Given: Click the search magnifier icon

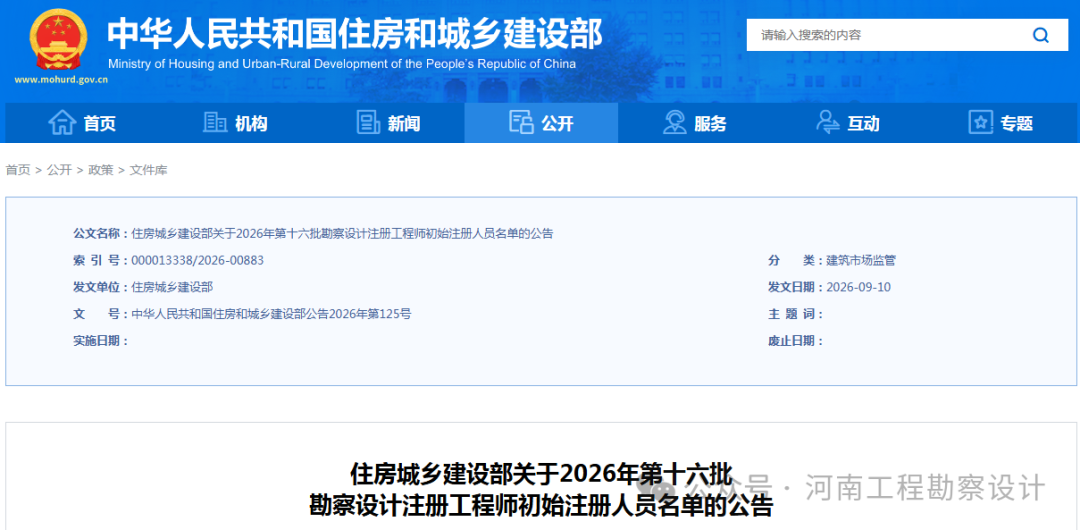Looking at the screenshot, I should coord(1040,35).
